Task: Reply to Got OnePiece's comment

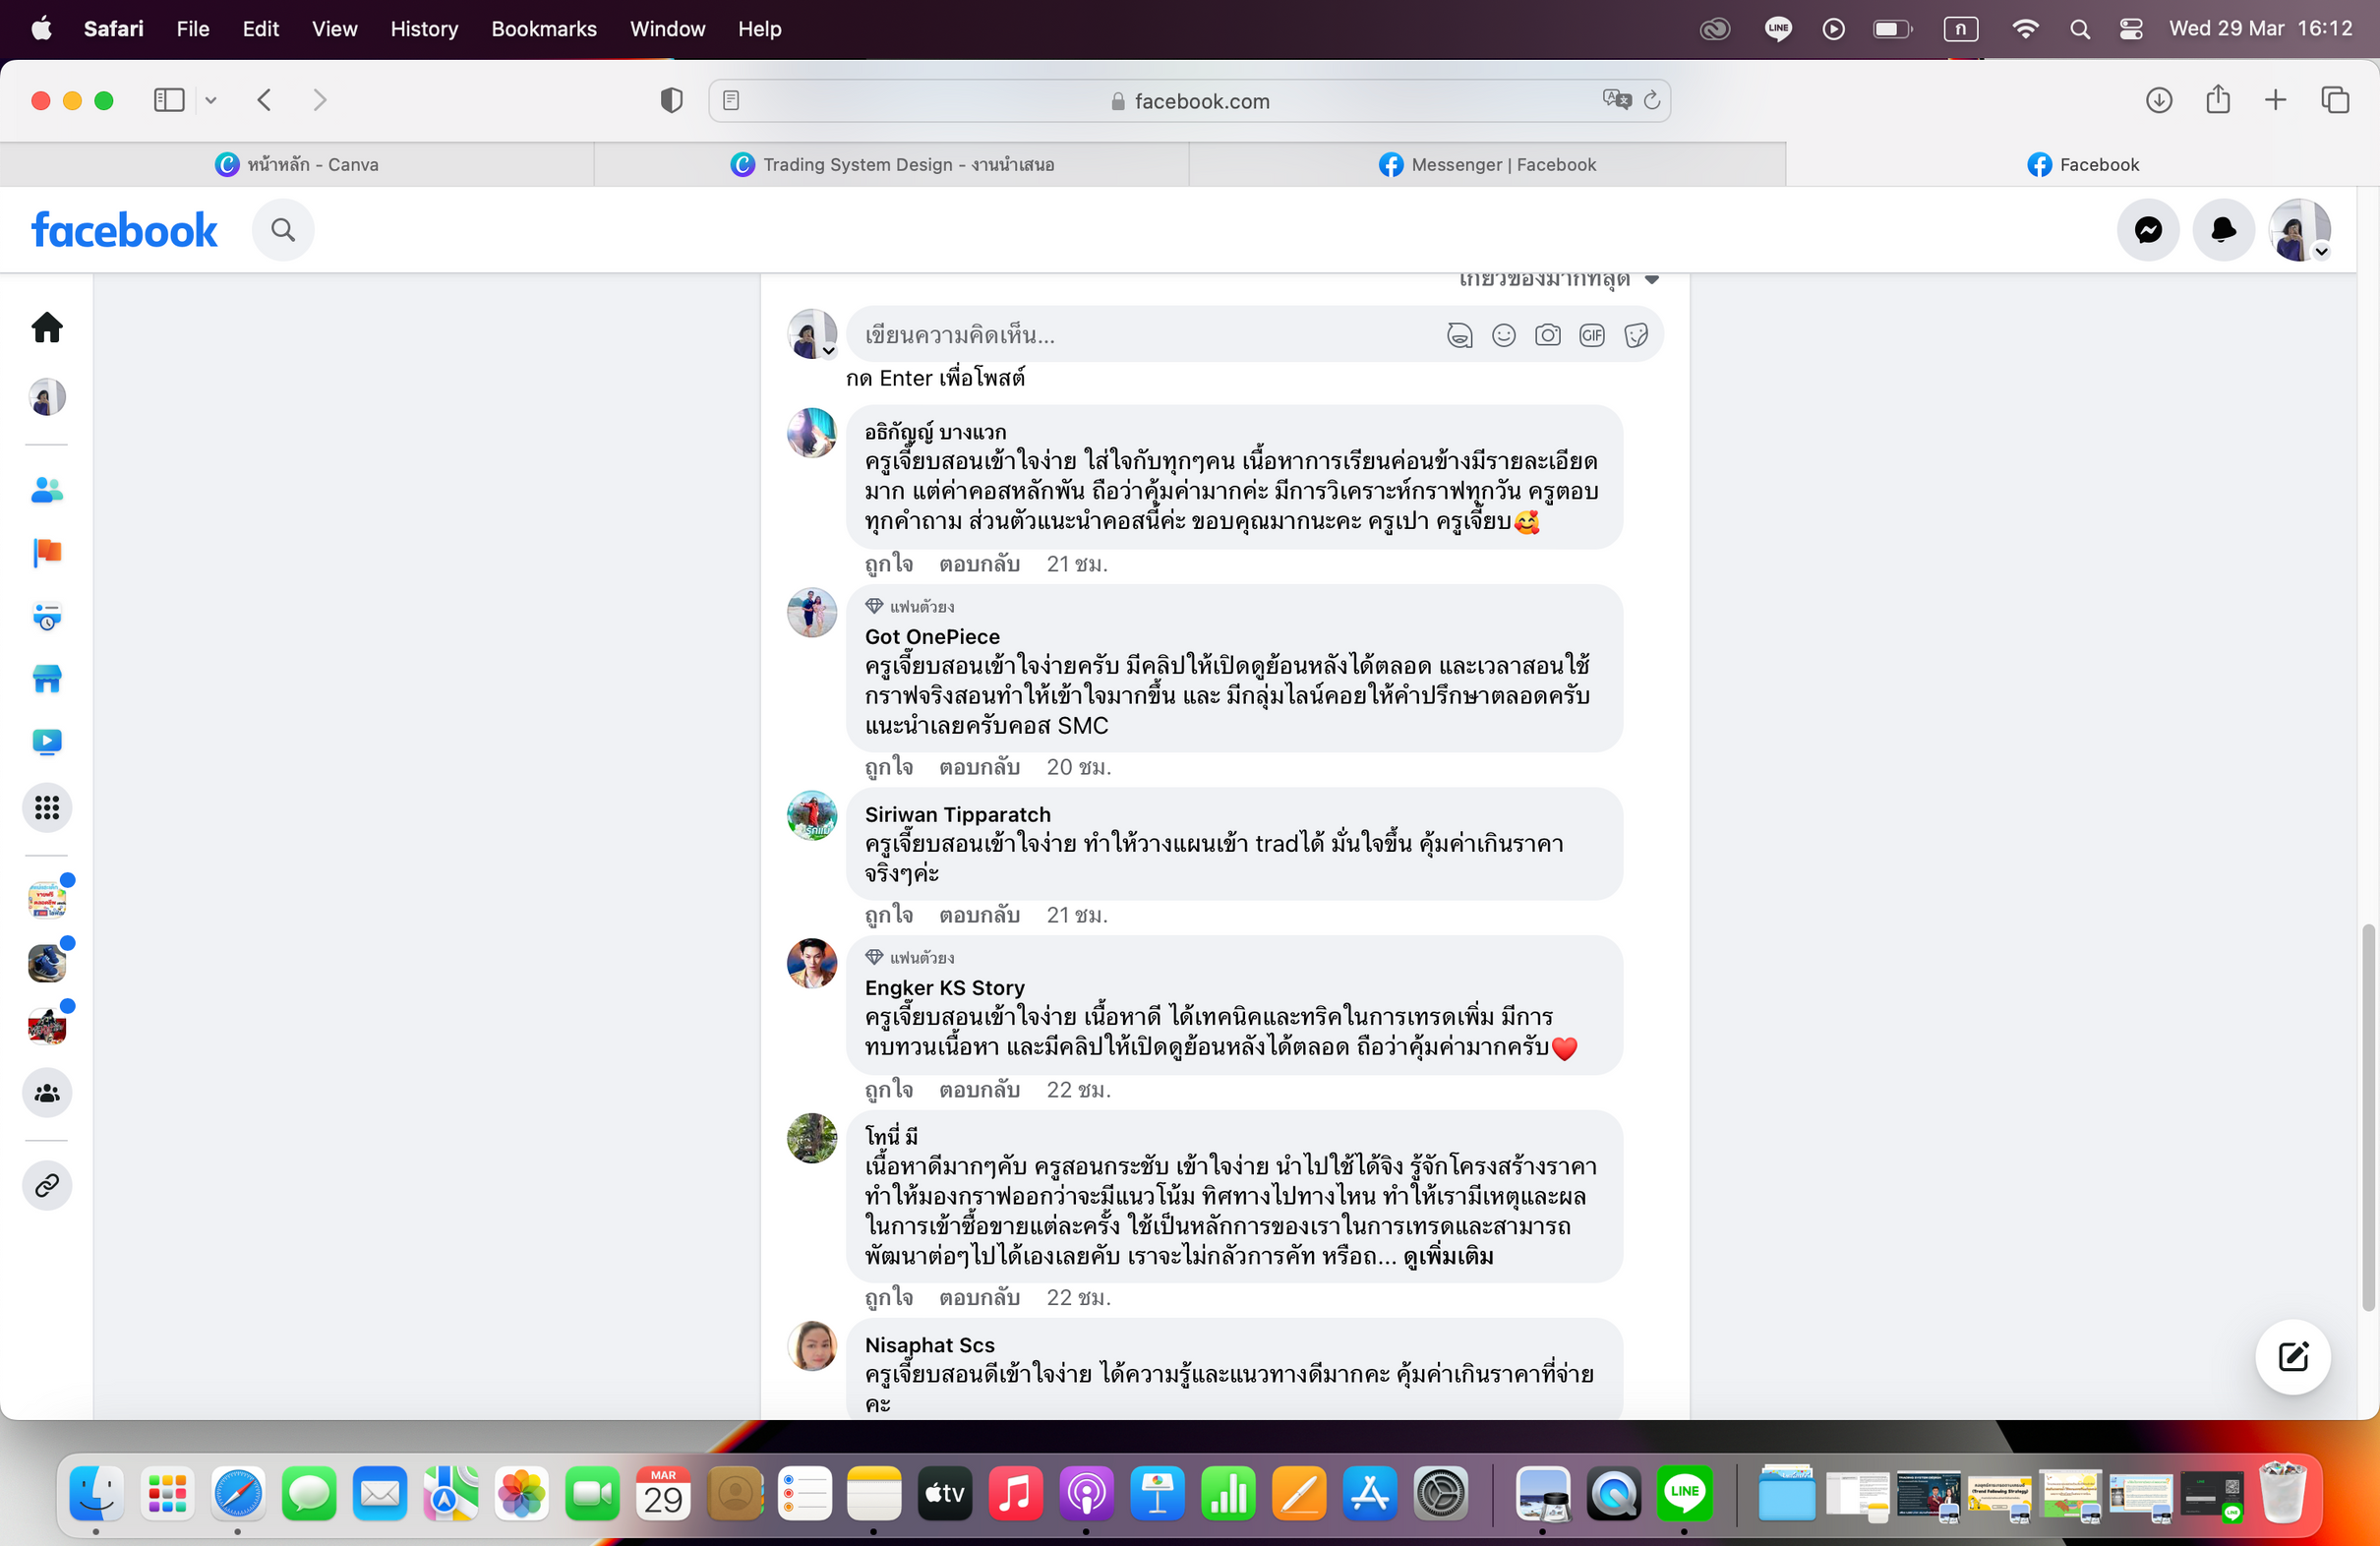Action: (x=978, y=767)
